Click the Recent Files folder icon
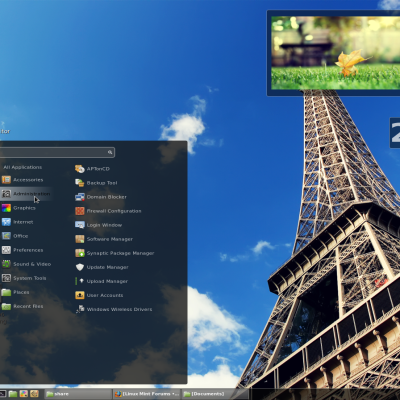The image size is (400, 400). pyautogui.click(x=6, y=306)
